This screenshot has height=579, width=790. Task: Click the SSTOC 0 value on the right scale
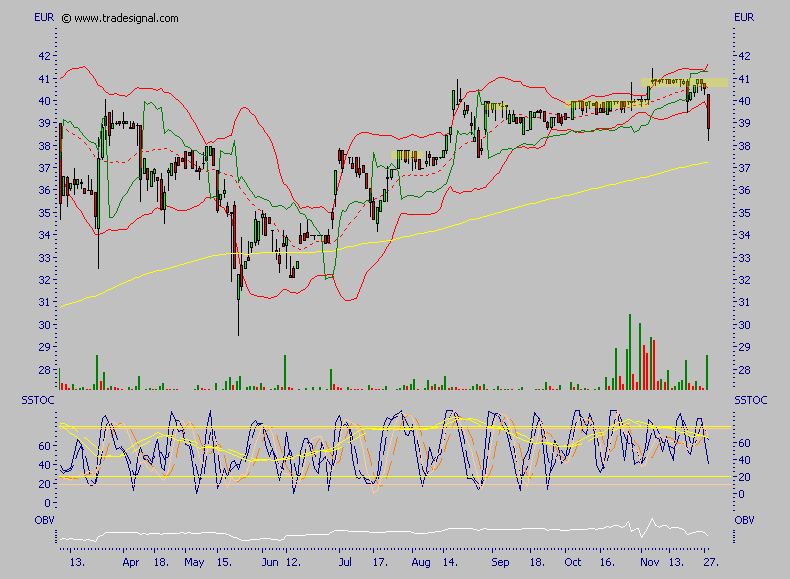[741, 494]
